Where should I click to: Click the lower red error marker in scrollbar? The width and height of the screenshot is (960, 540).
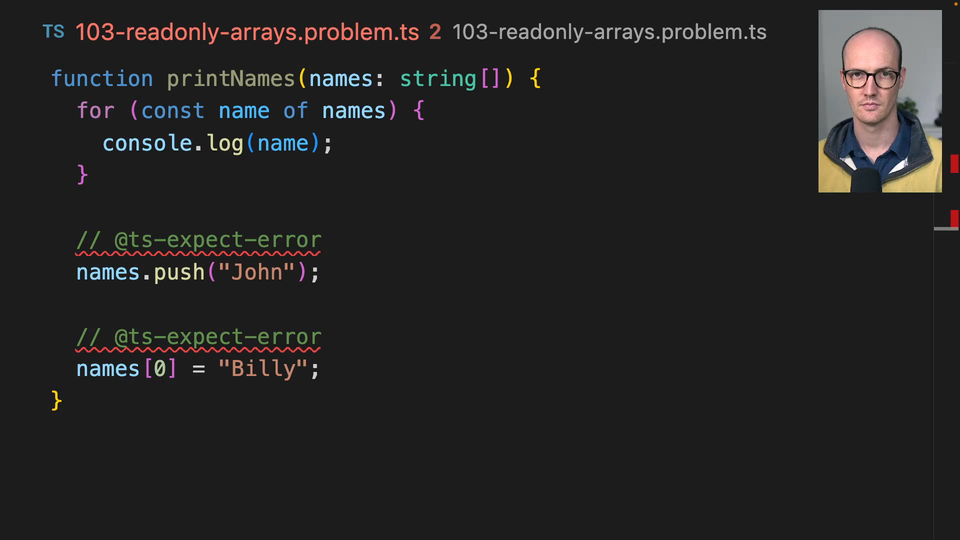pos(954,218)
